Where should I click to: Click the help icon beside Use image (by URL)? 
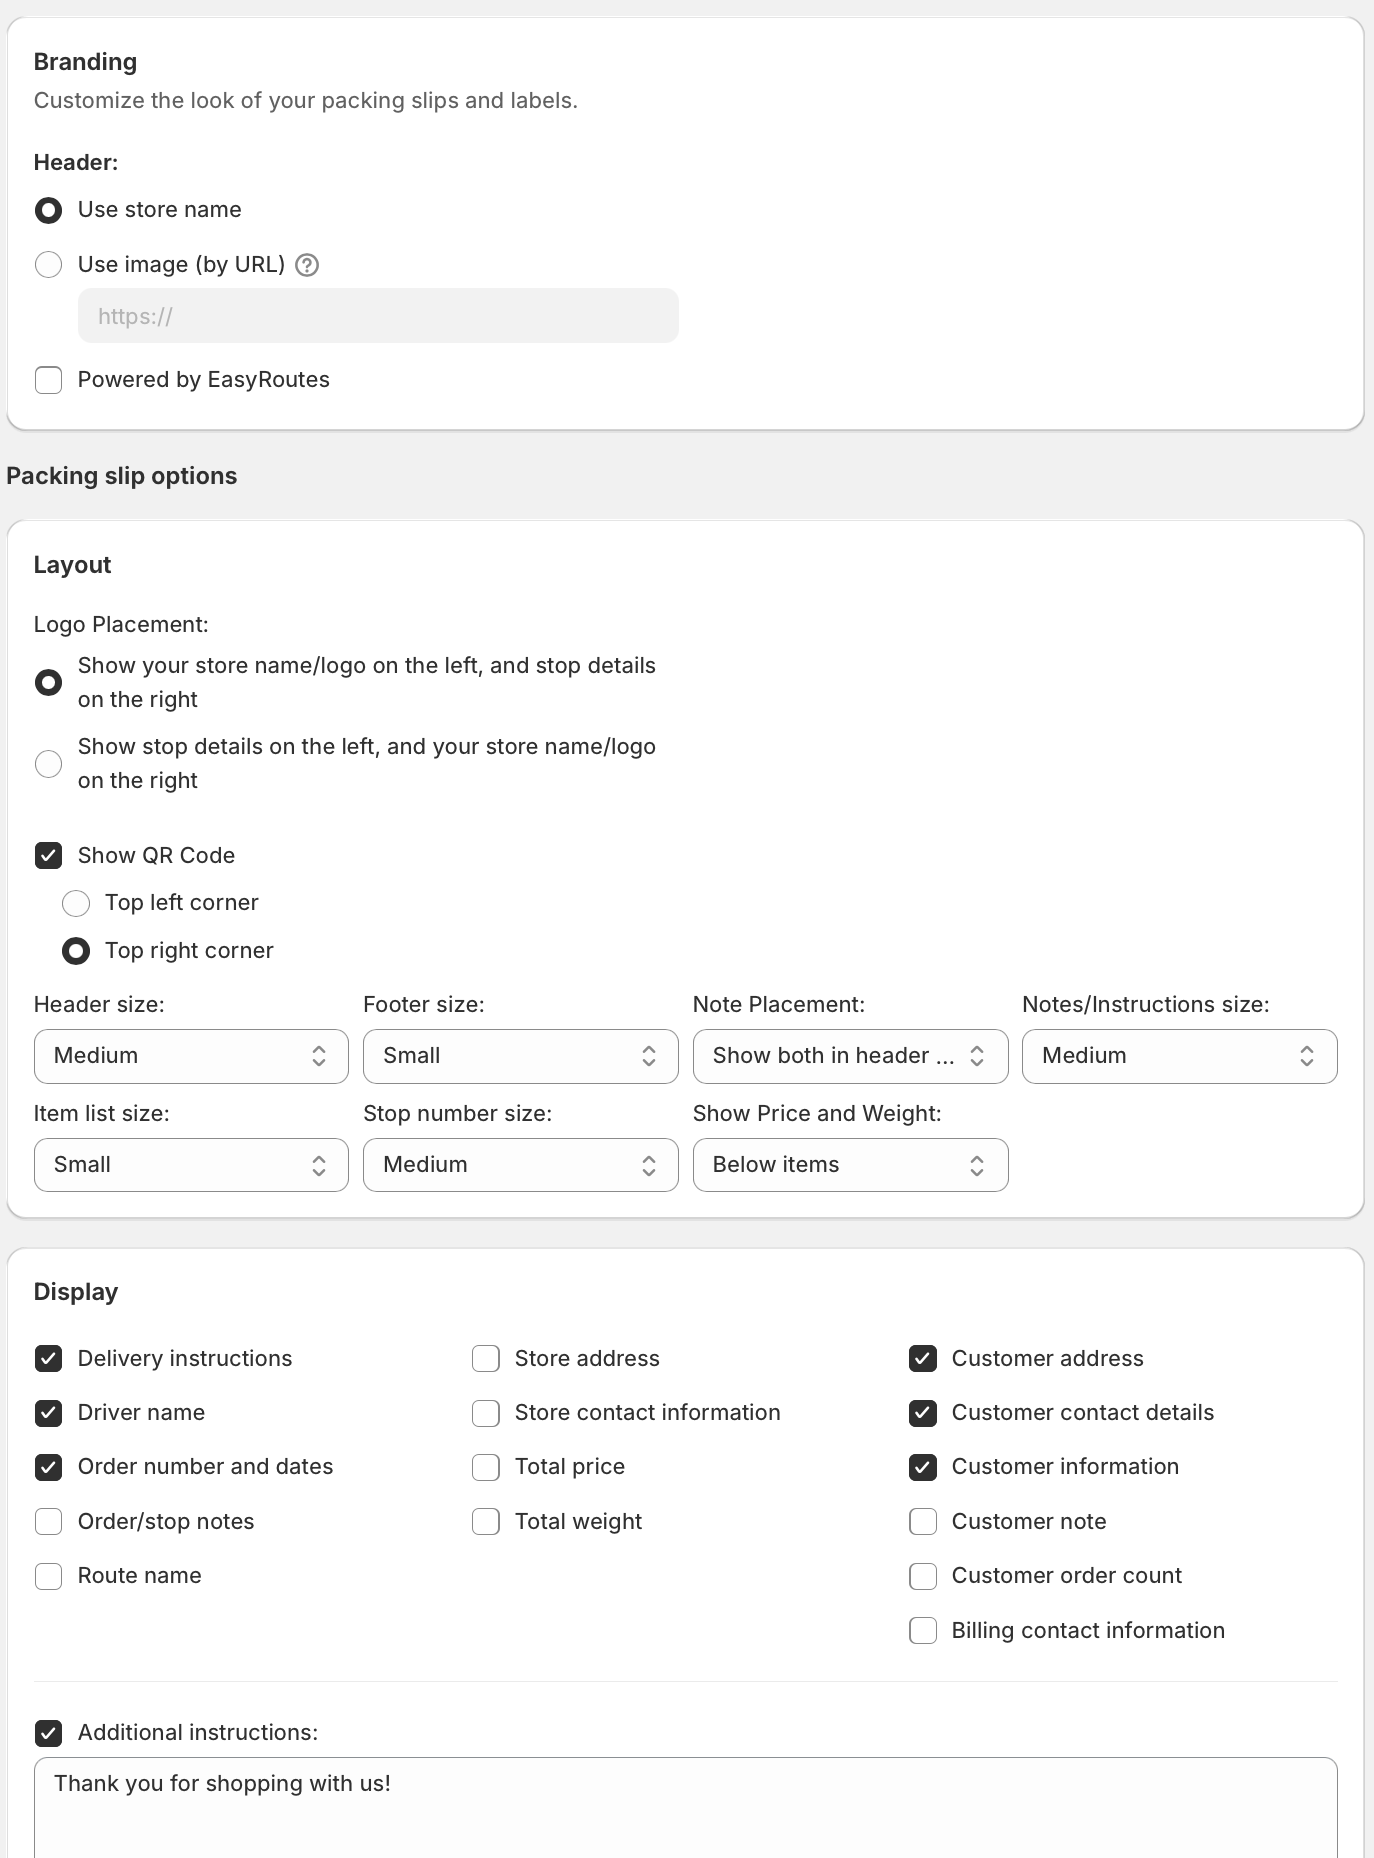tap(307, 265)
